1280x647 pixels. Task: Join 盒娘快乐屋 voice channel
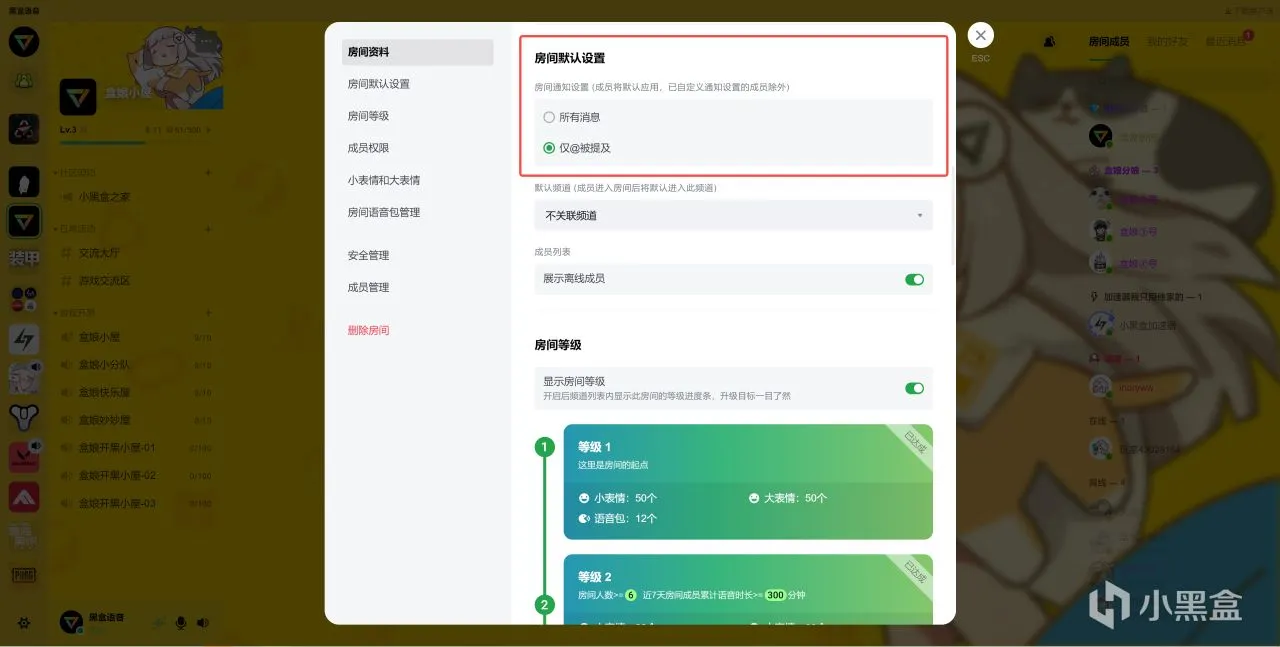[135, 392]
